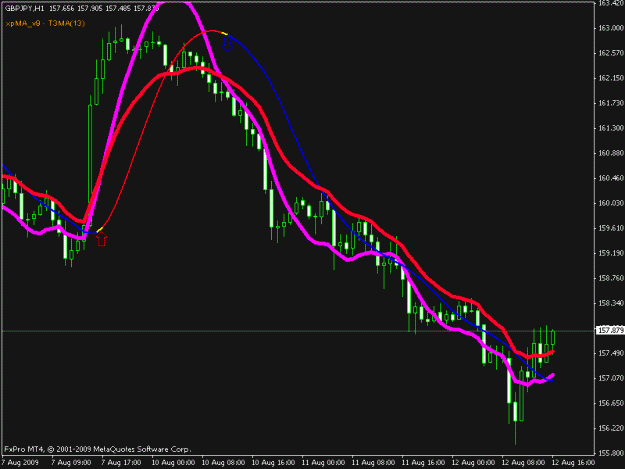Click the 155.800 price axis label
Screen dimensions: 625x469
point(611,453)
